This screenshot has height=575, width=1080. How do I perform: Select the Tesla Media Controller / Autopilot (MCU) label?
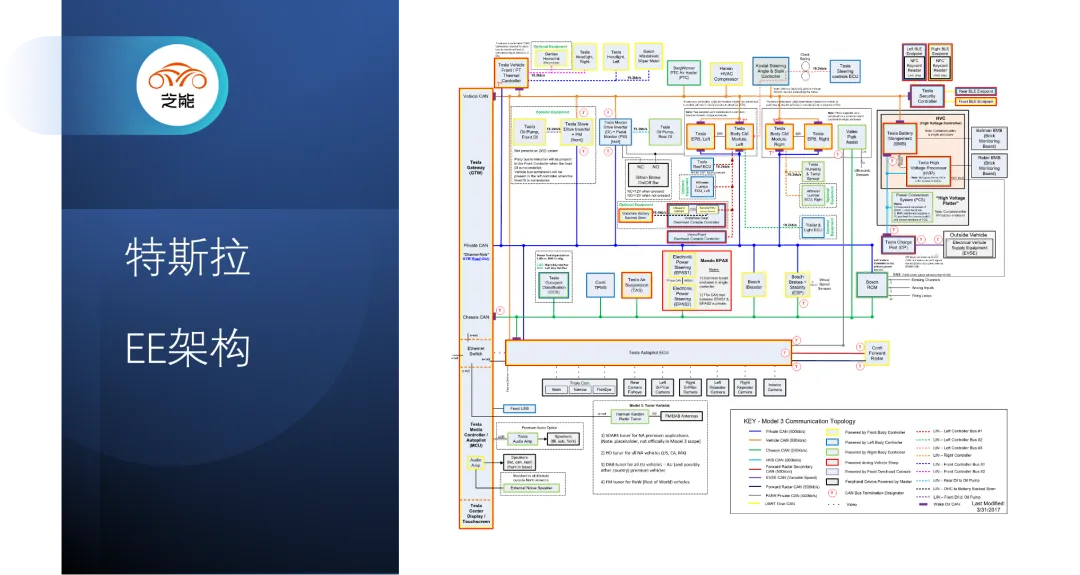(476, 436)
